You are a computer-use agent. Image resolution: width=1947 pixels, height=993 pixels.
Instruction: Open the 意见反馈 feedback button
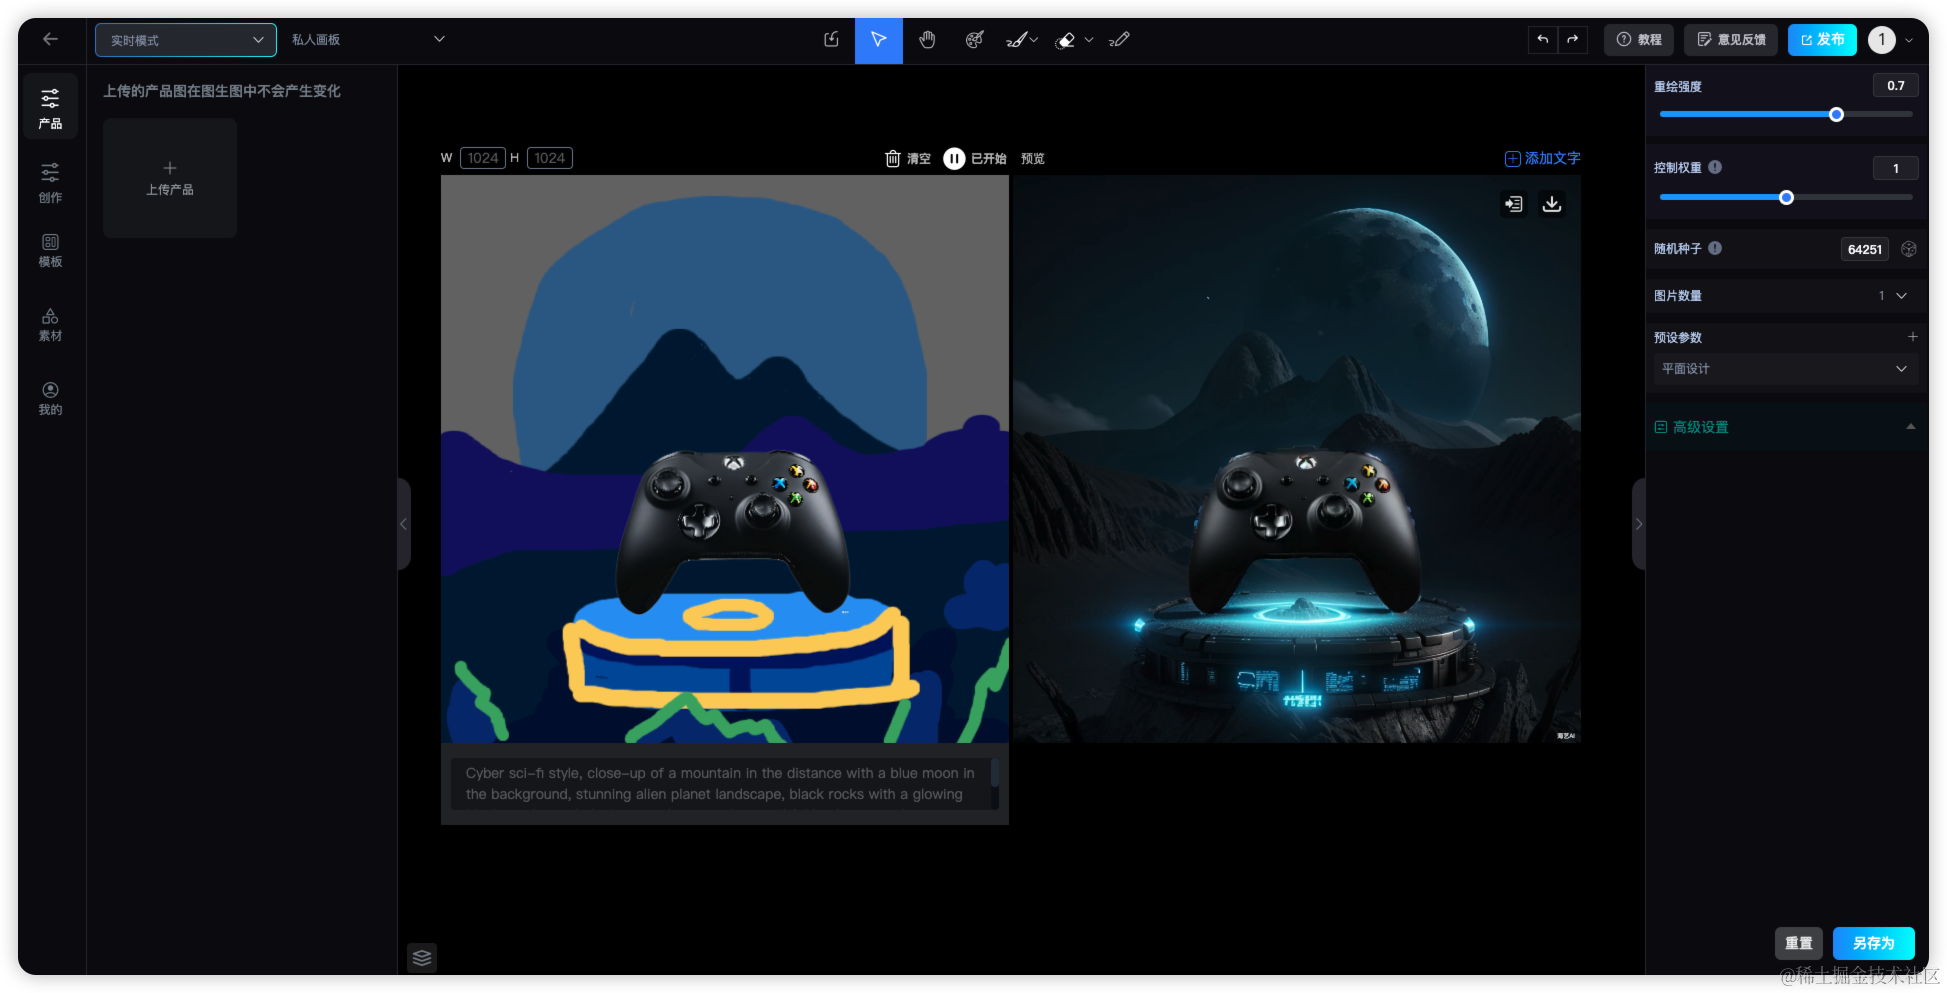point(1731,40)
